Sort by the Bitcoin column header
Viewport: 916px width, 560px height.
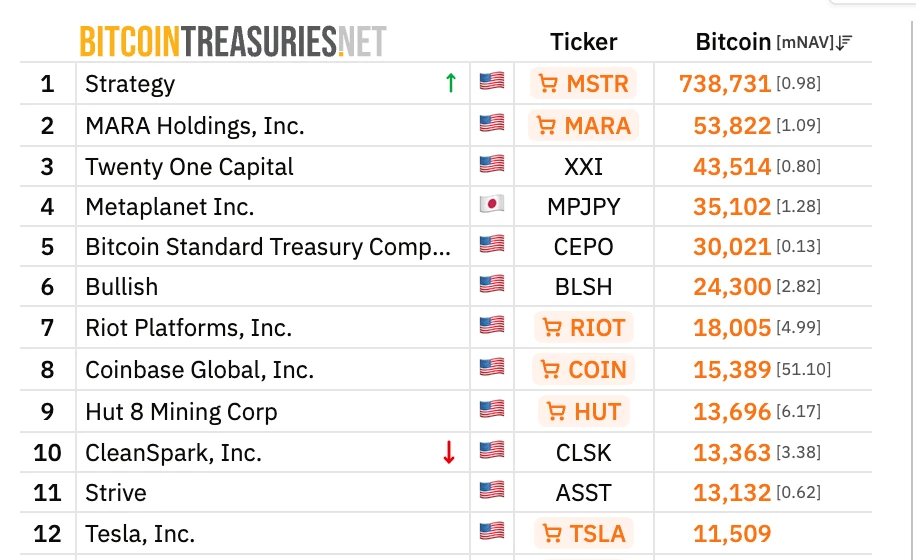[733, 42]
